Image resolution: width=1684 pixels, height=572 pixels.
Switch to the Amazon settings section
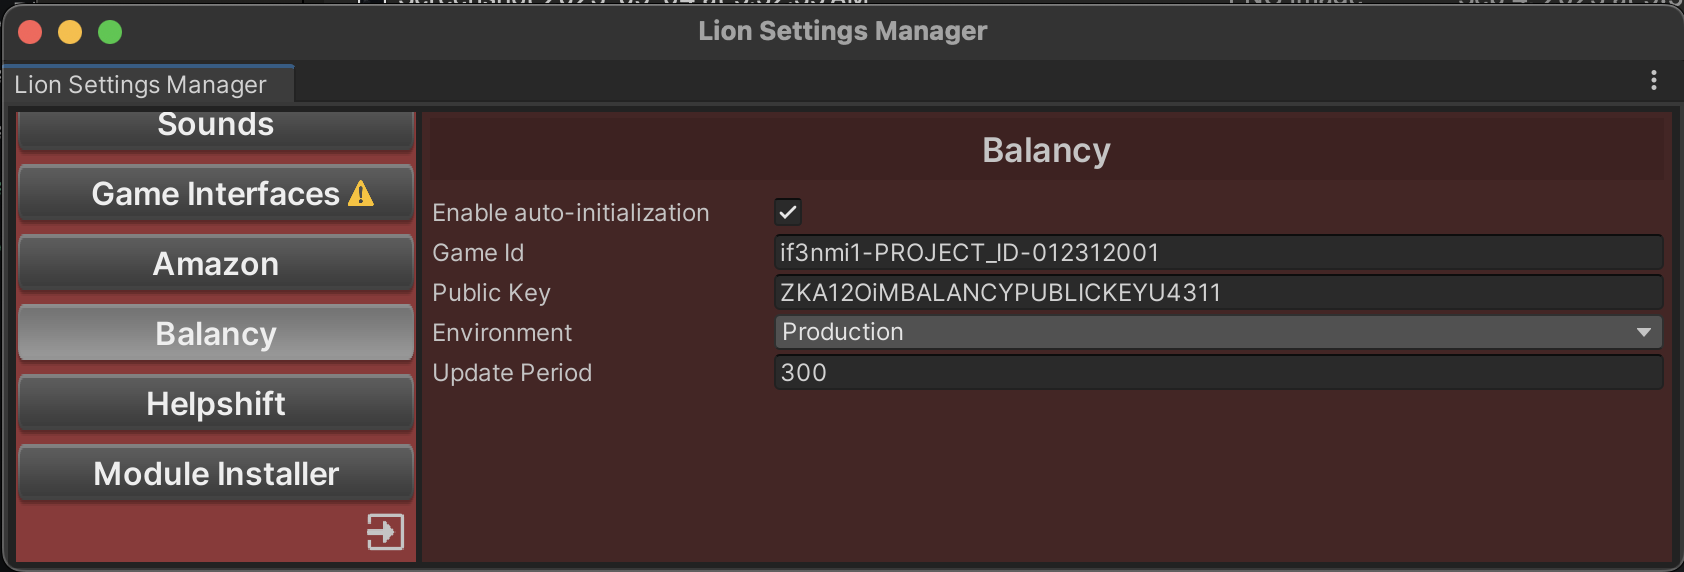coord(216,264)
